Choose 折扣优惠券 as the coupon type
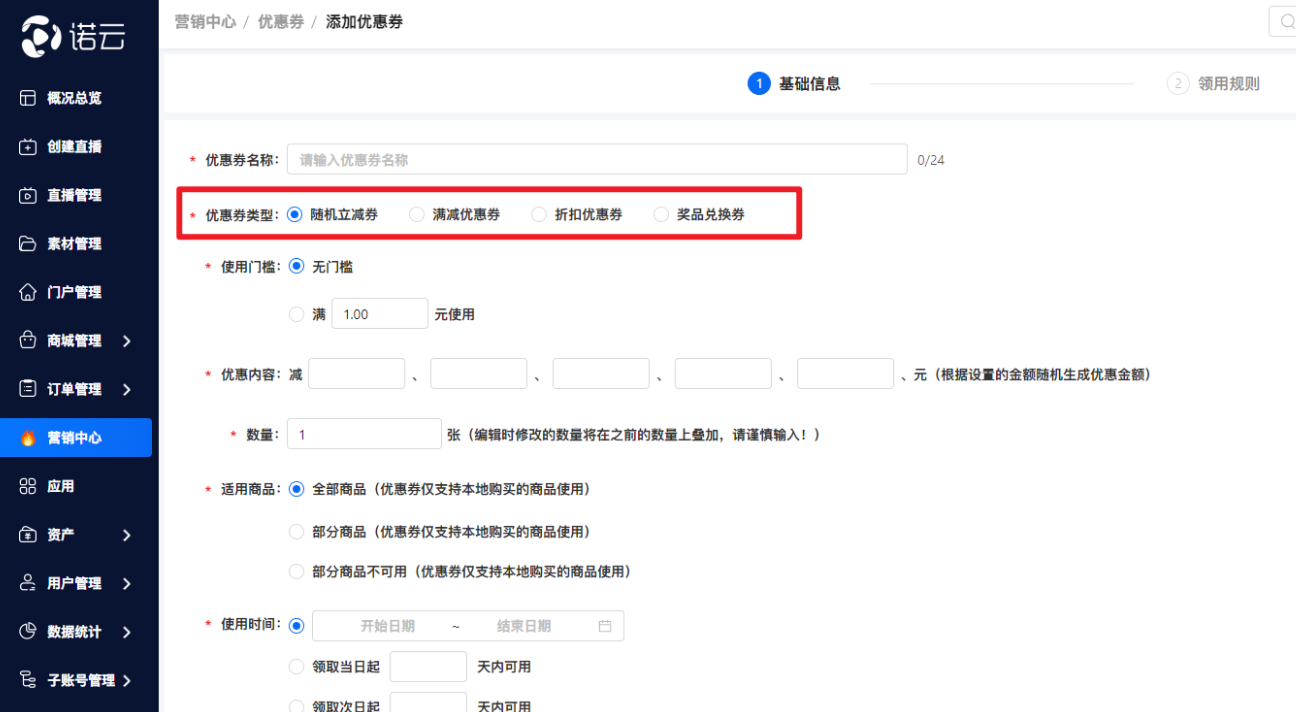 [539, 213]
